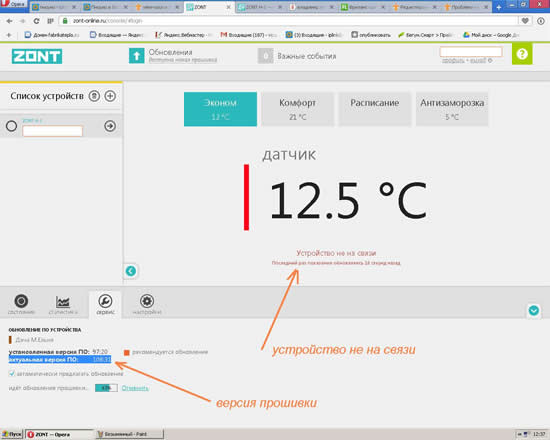Select the Комфорт 21 °C mode tab

point(297,109)
